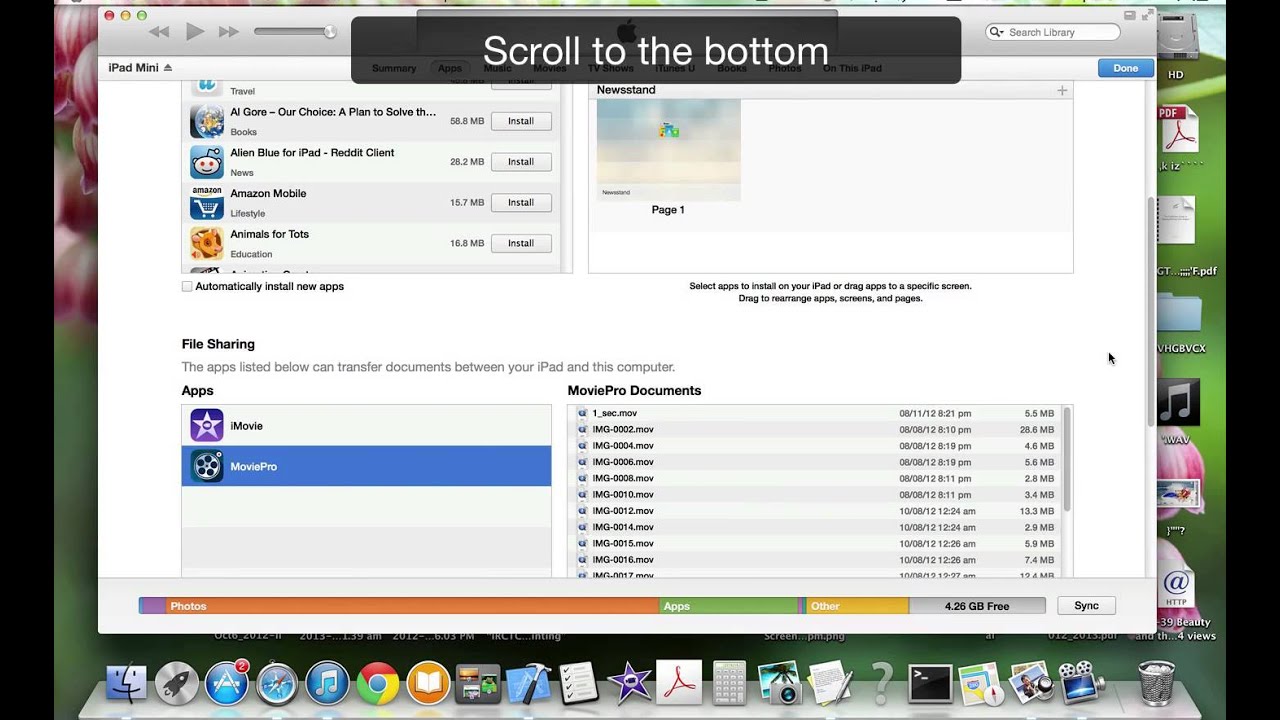Select iMovie in File Sharing apps list

(366, 426)
